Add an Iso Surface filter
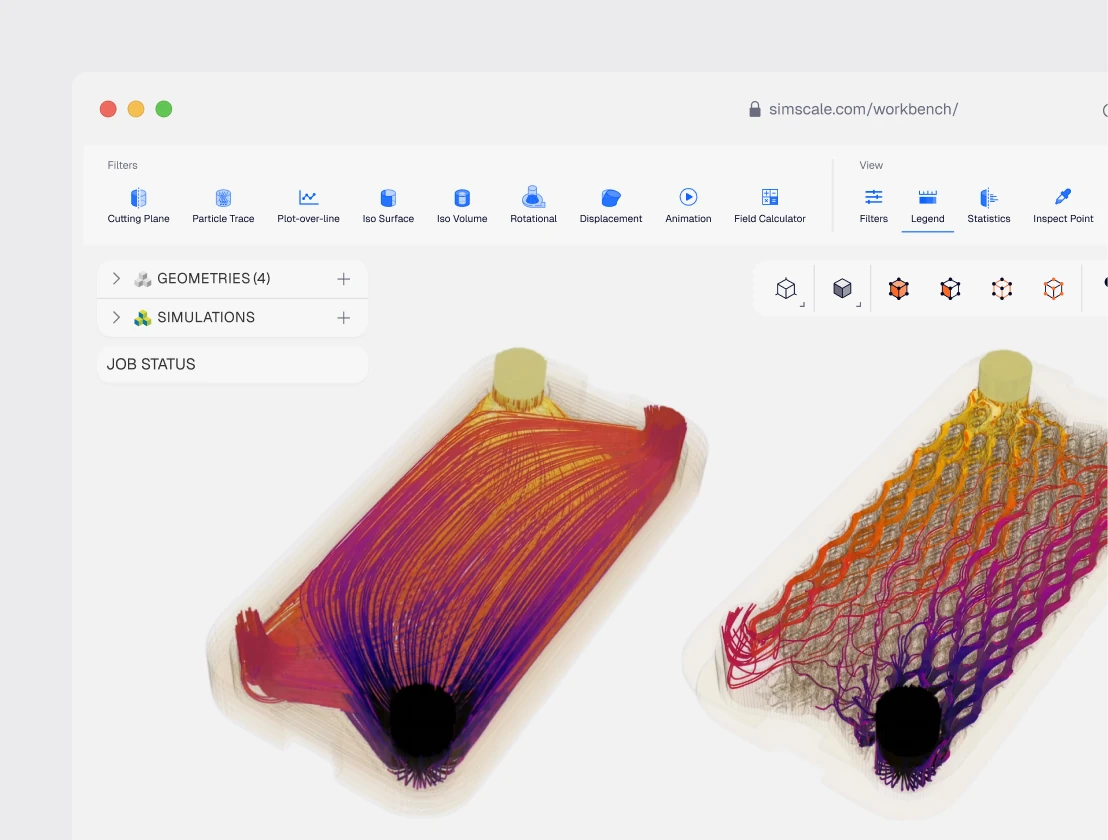The height and width of the screenshot is (840, 1108). pyautogui.click(x=388, y=206)
